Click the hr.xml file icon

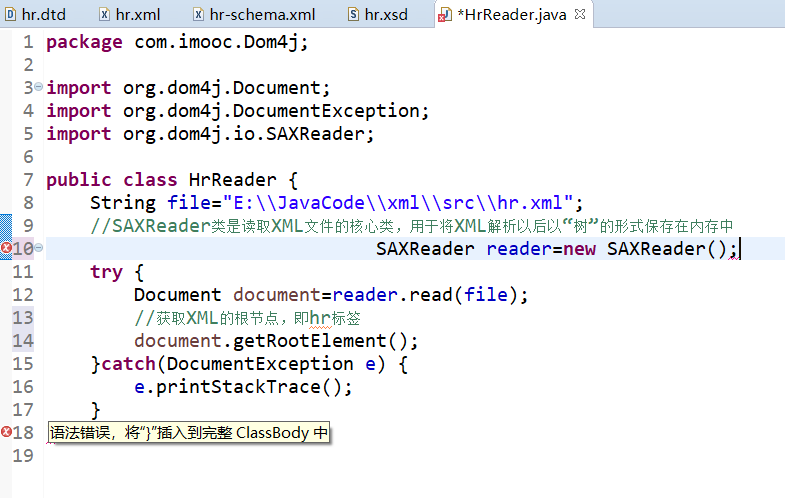[x=104, y=15]
